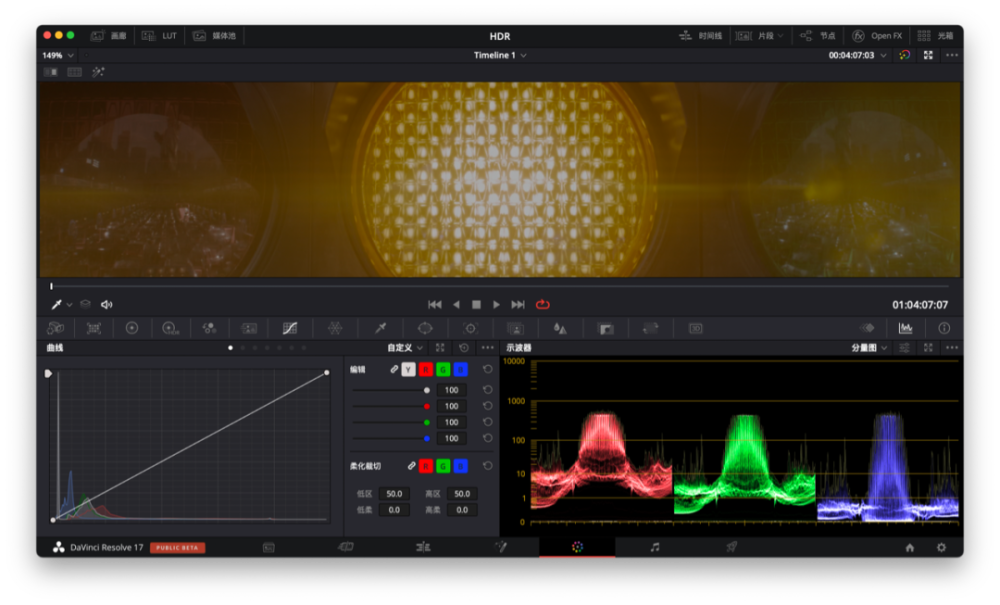Enable loop playback
This screenshot has width=1000, height=605.
click(543, 305)
